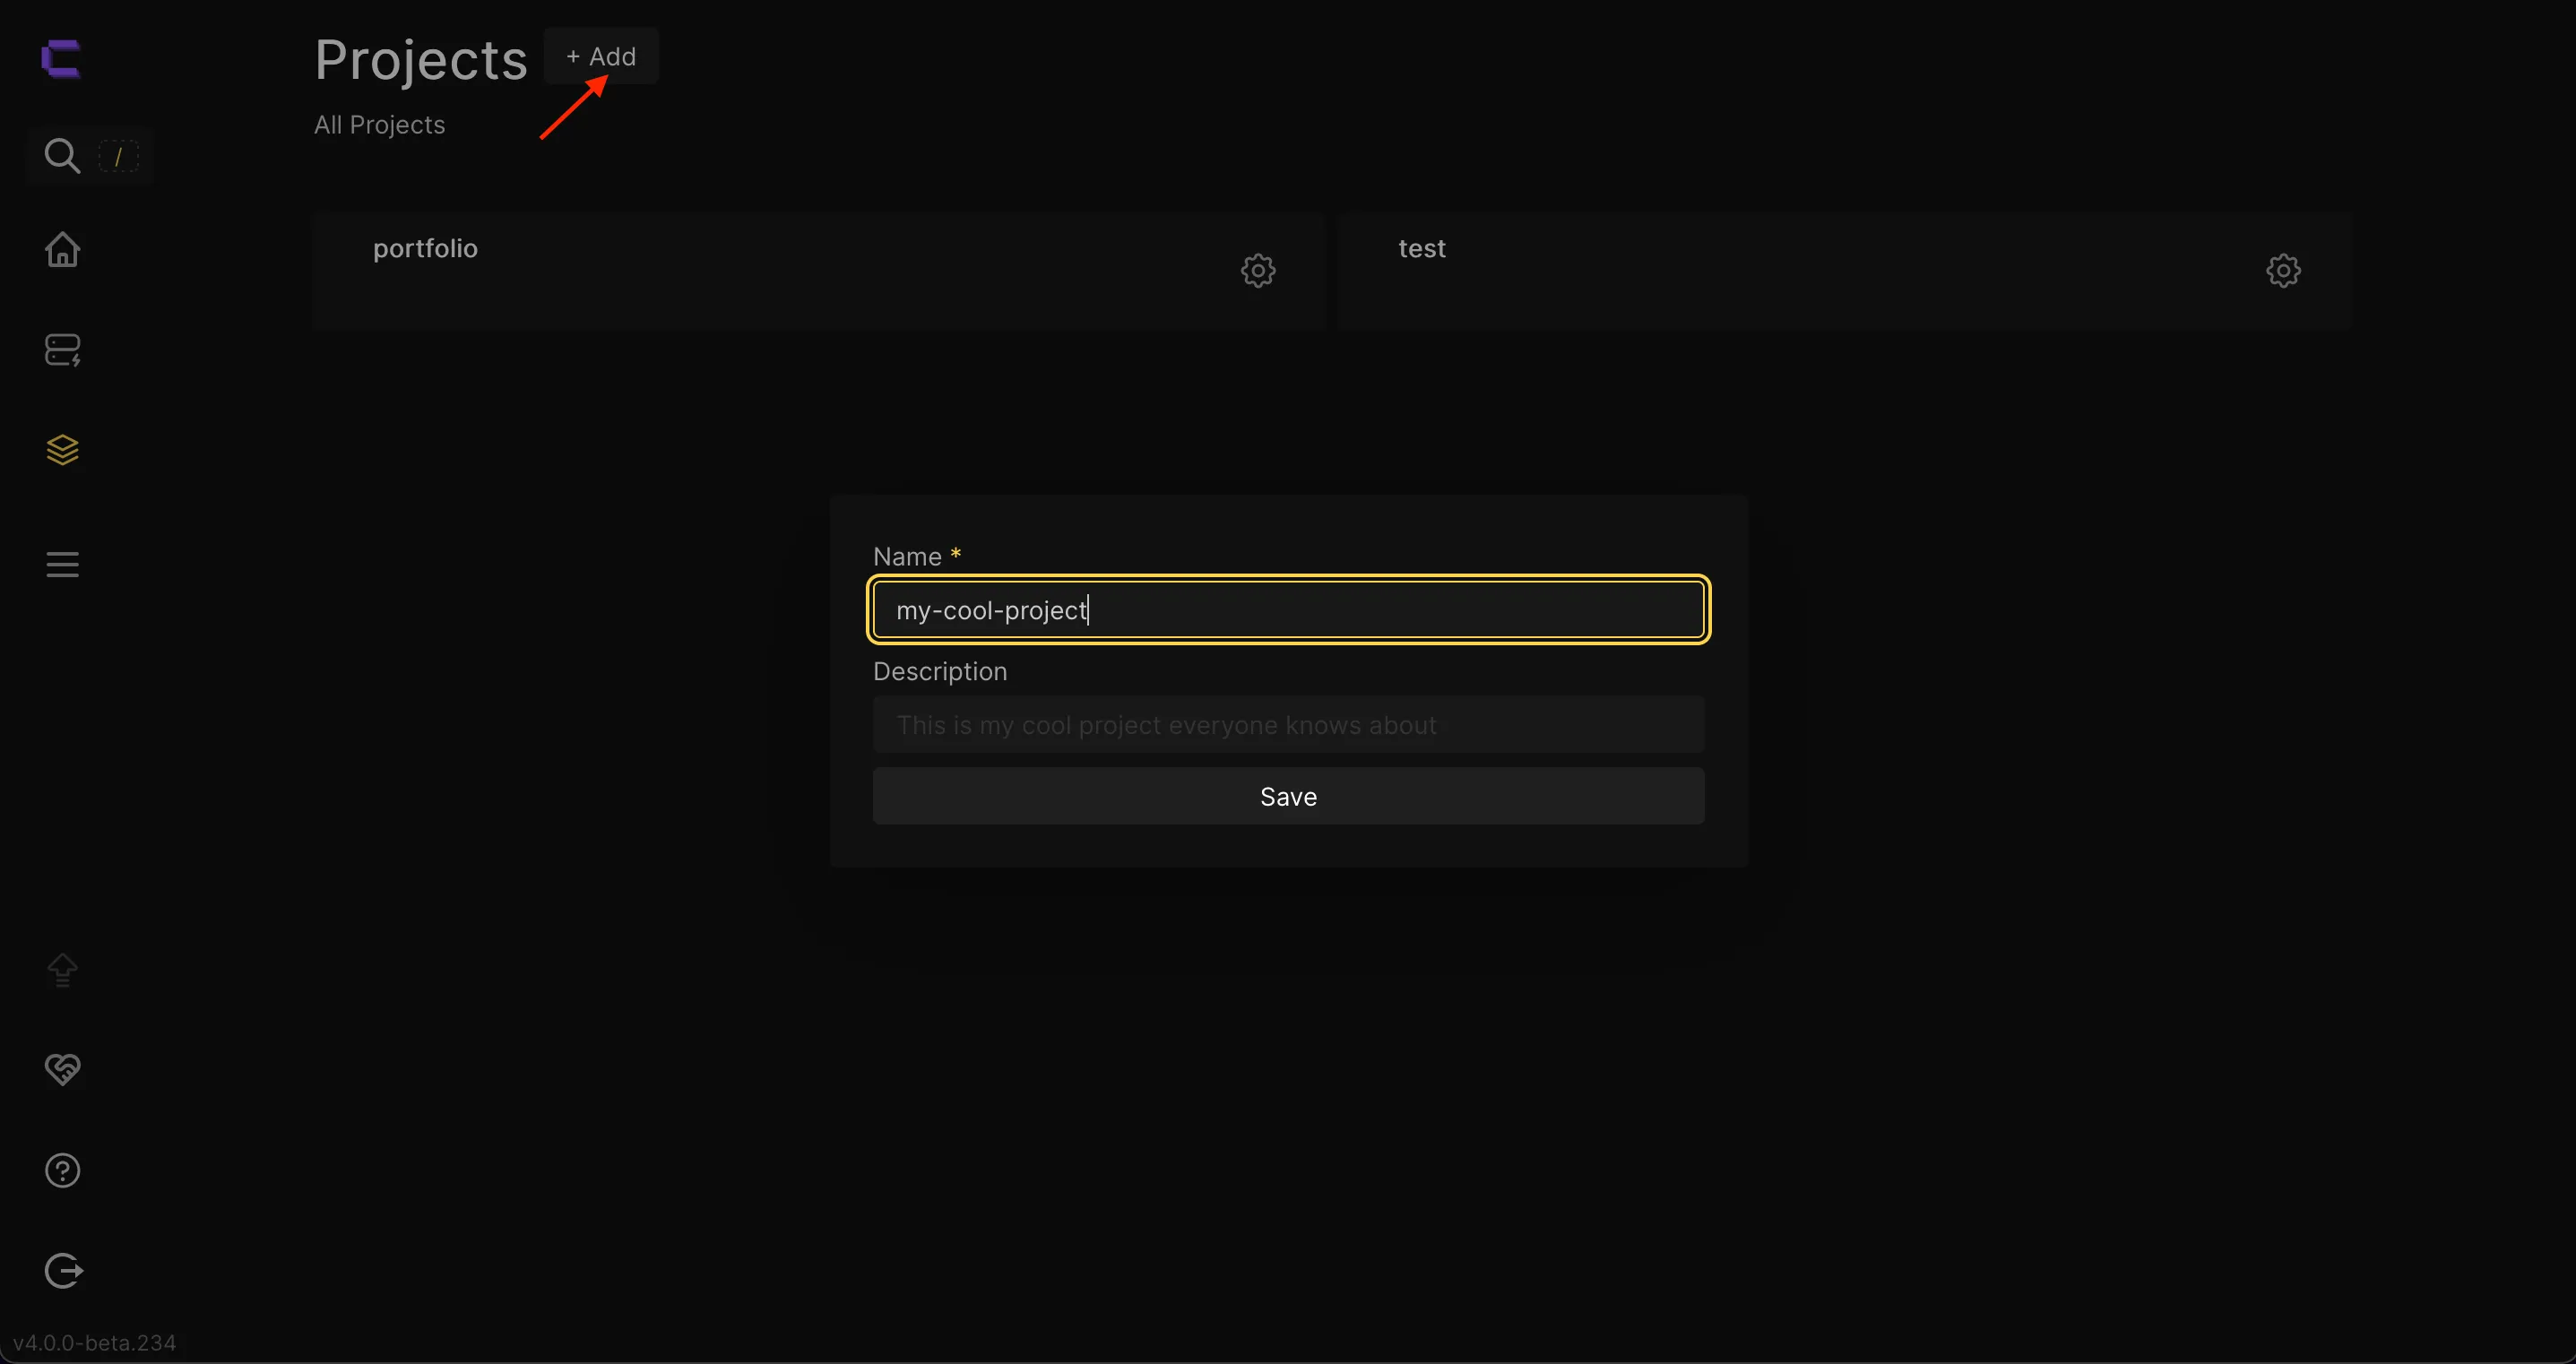Save the new project
This screenshot has width=2576, height=1364.
(1288, 796)
